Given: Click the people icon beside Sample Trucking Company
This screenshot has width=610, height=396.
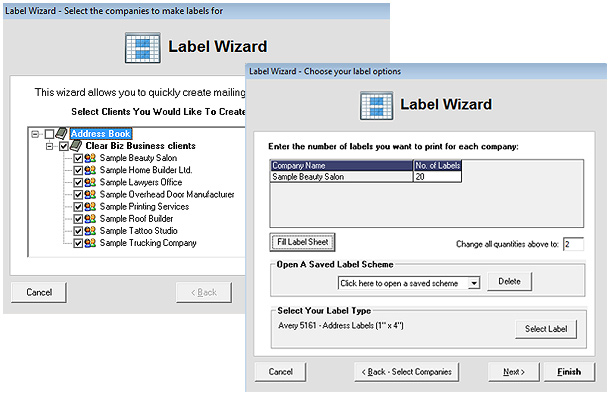Looking at the screenshot, I should point(90,243).
